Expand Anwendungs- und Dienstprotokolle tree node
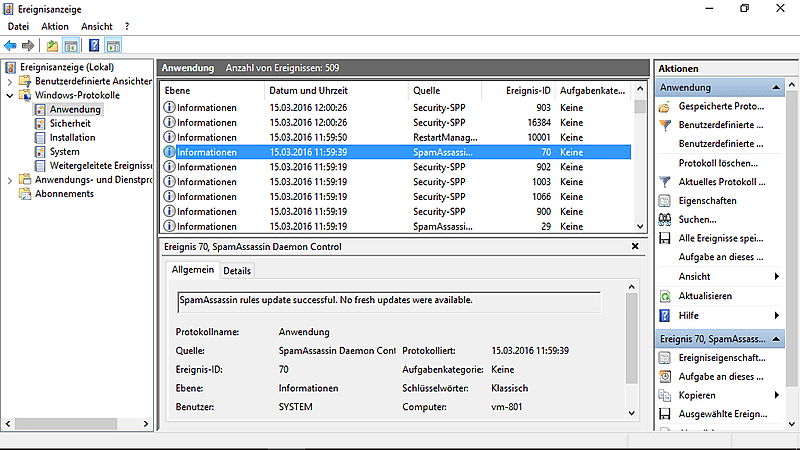This screenshot has height=450, width=800. (11, 180)
